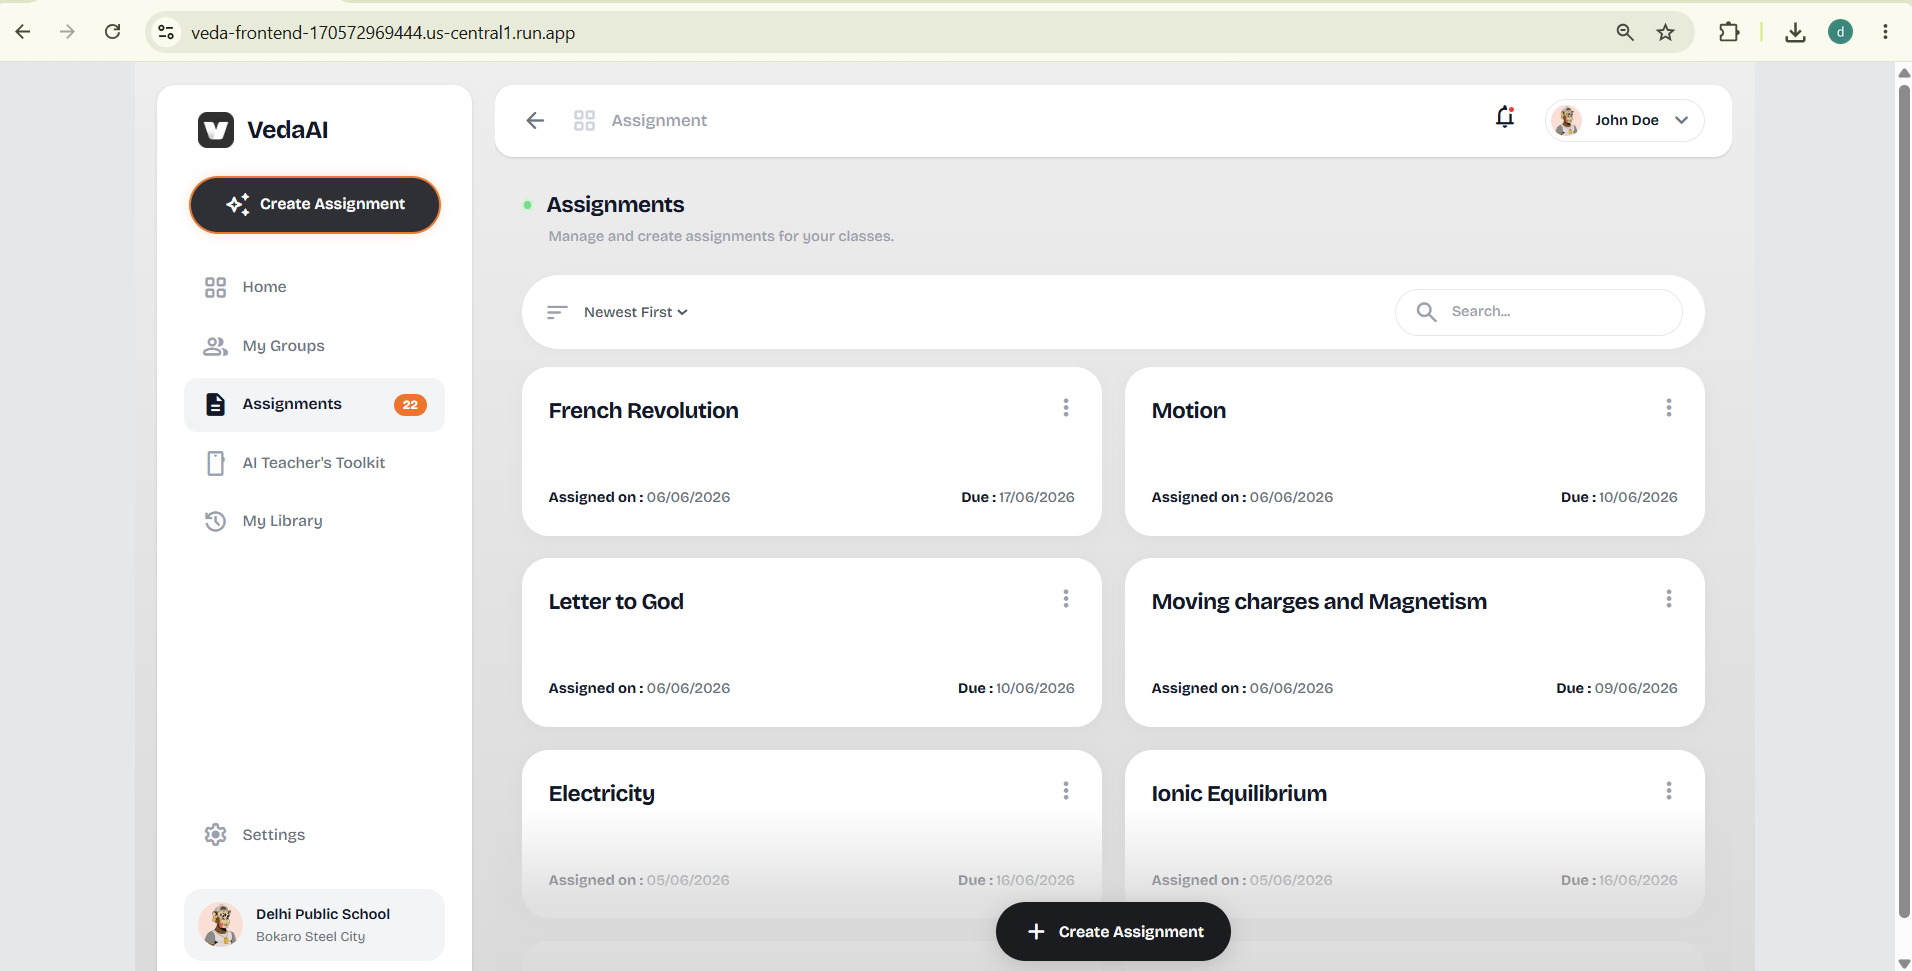Open the options menu for Letter to God
The image size is (1912, 971).
tap(1066, 599)
